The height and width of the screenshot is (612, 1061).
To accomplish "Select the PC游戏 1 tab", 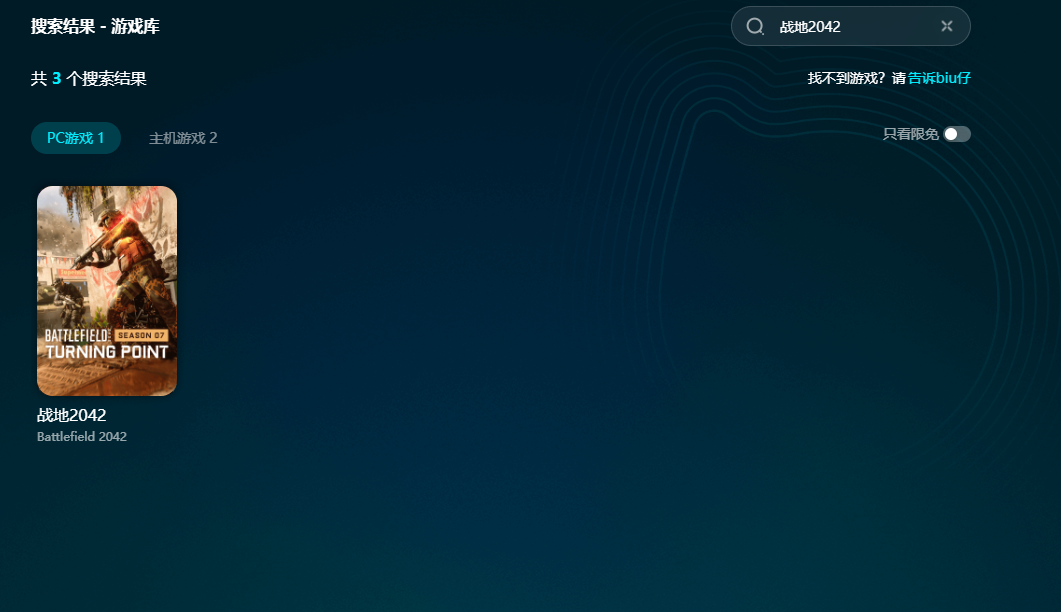I will click(76, 138).
